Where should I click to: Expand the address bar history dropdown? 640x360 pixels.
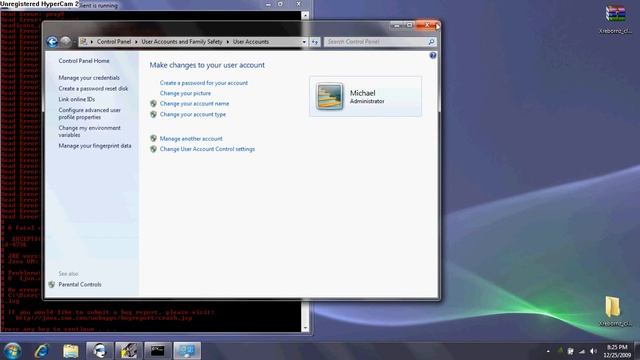[x=304, y=42]
